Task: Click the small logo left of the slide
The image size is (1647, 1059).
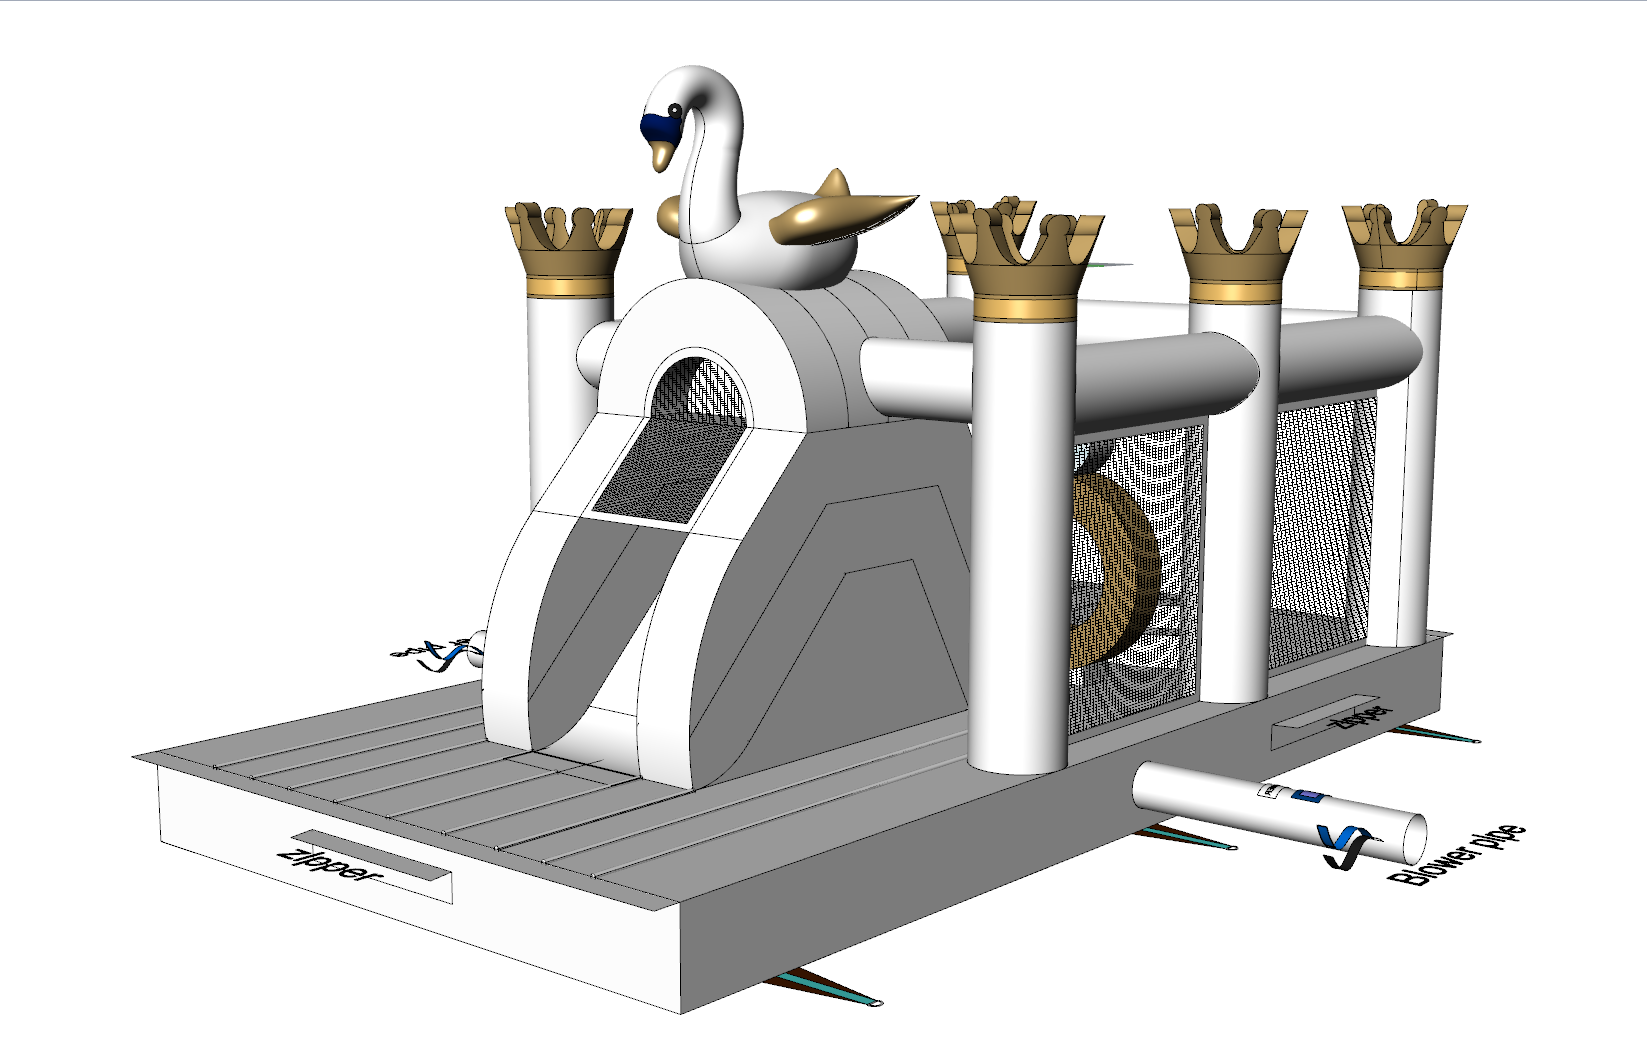Action: pos(438,652)
